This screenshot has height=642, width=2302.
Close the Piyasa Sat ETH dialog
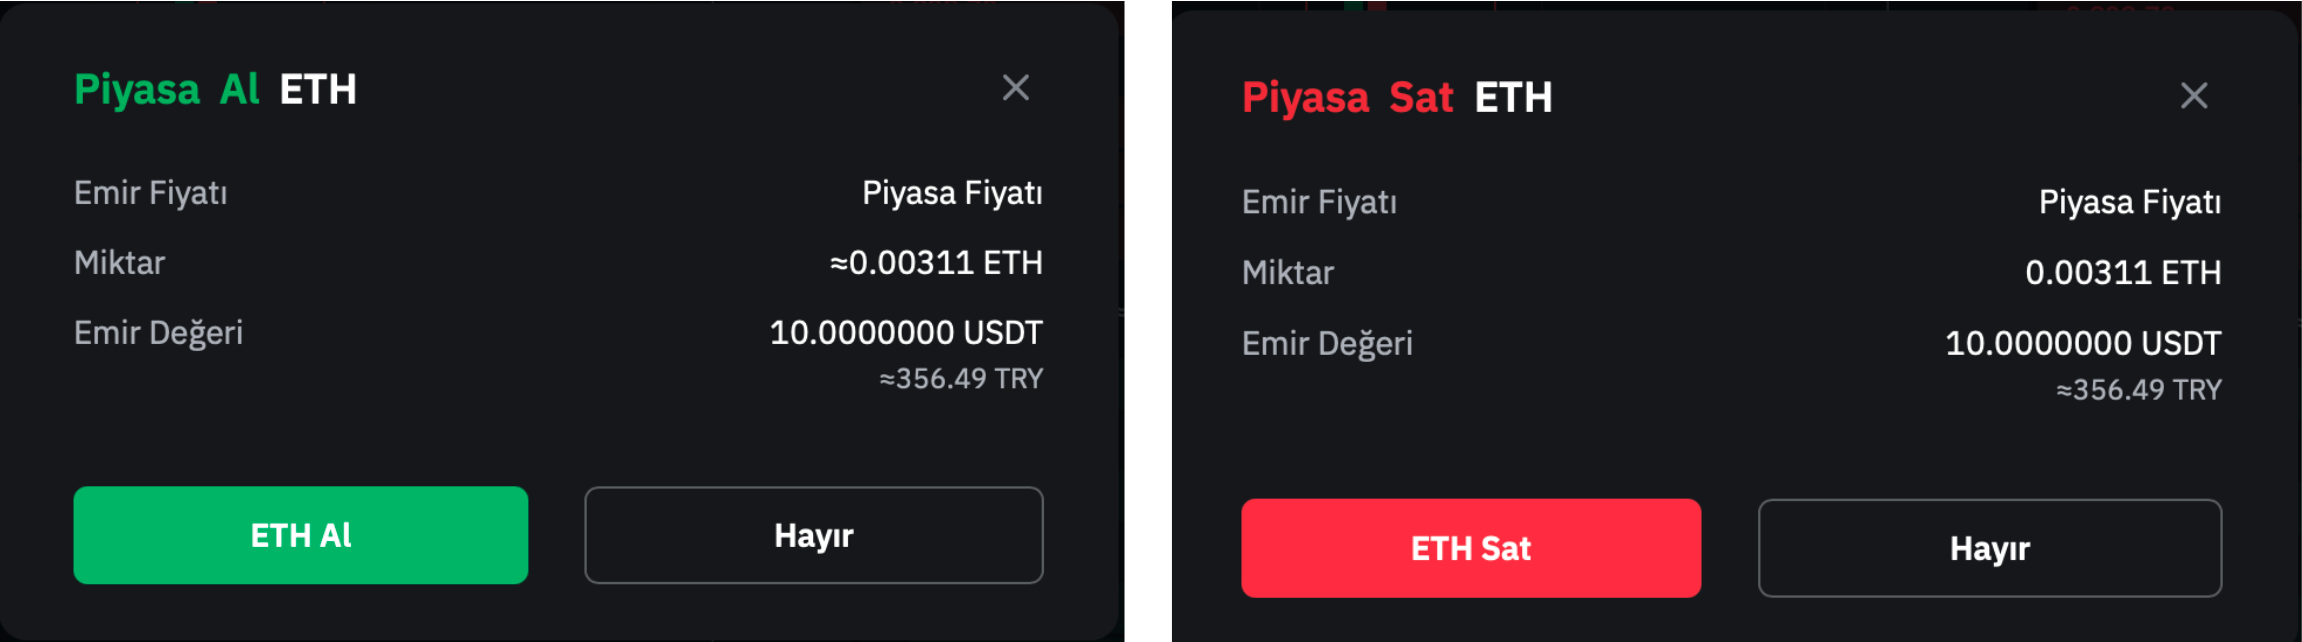click(2193, 96)
